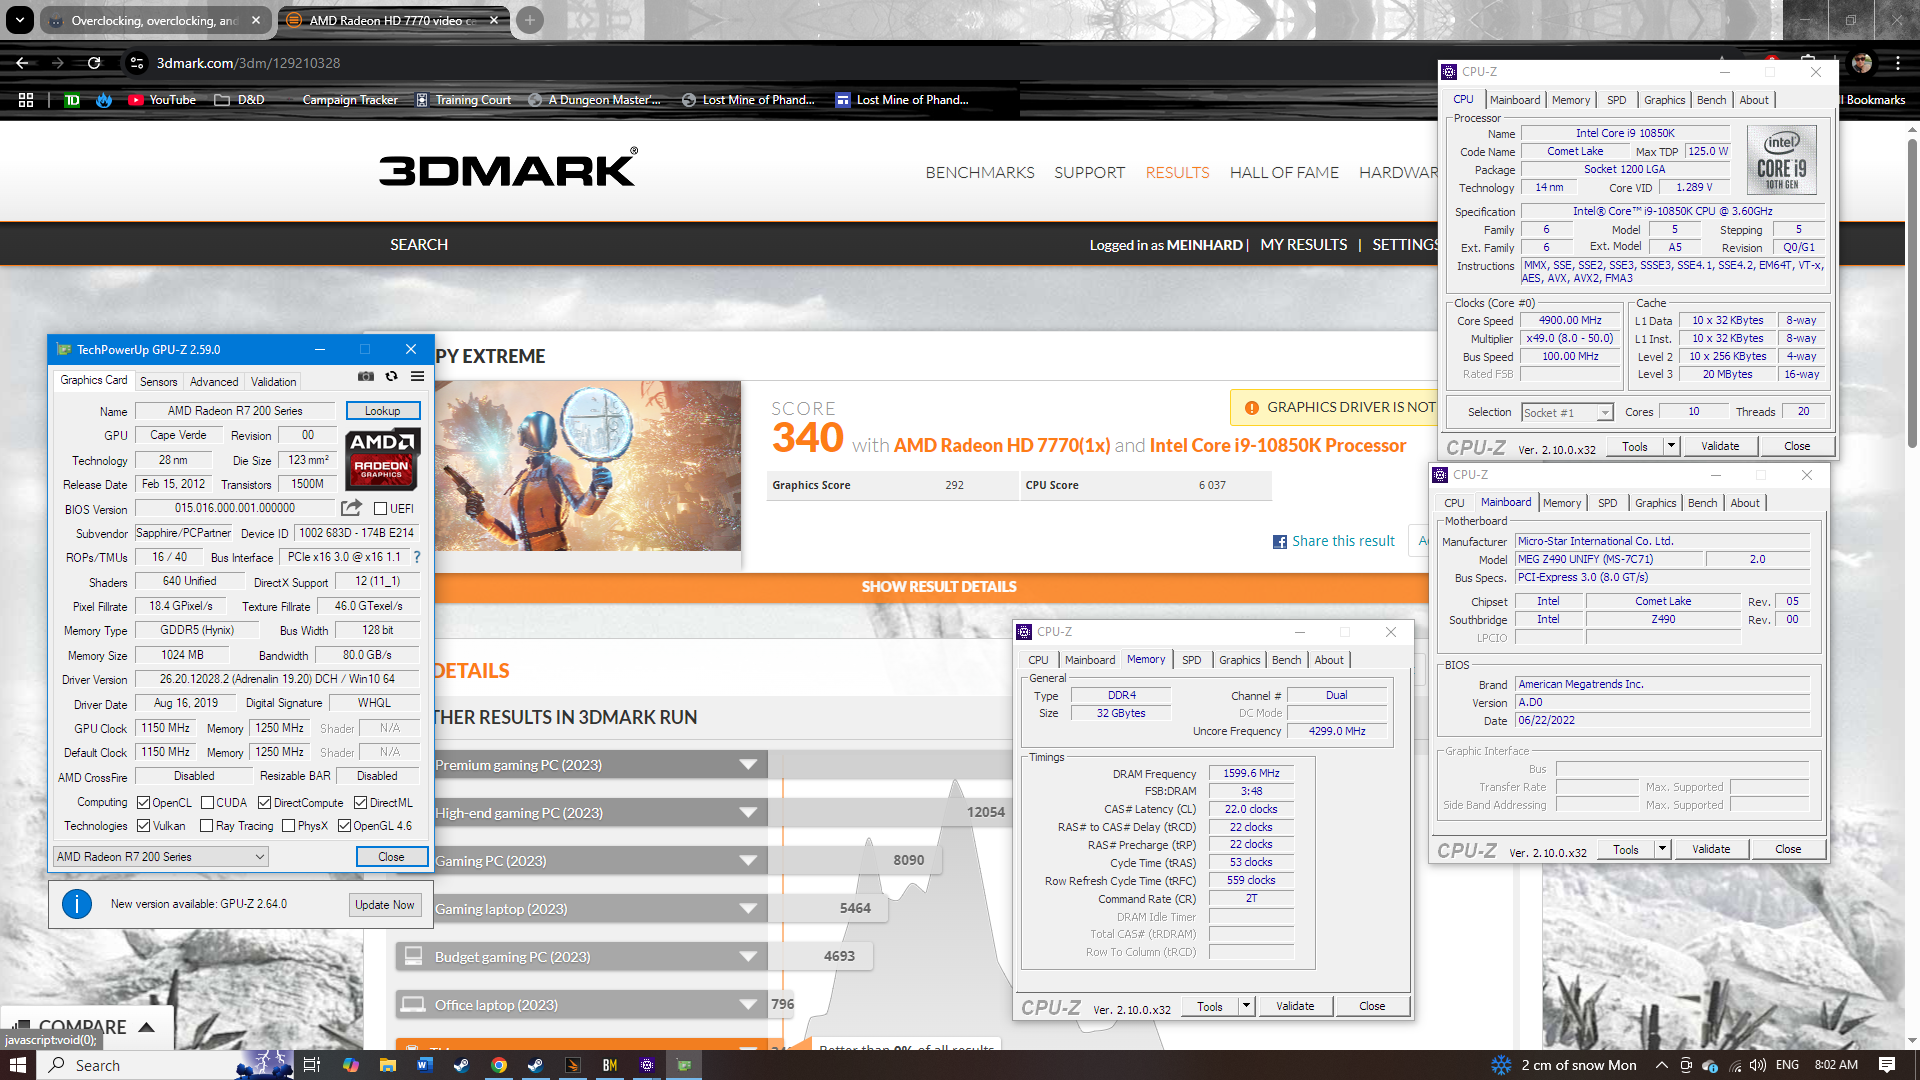The width and height of the screenshot is (1920, 1080).
Task: Open Task View from the taskbar
Action: coord(312,1065)
